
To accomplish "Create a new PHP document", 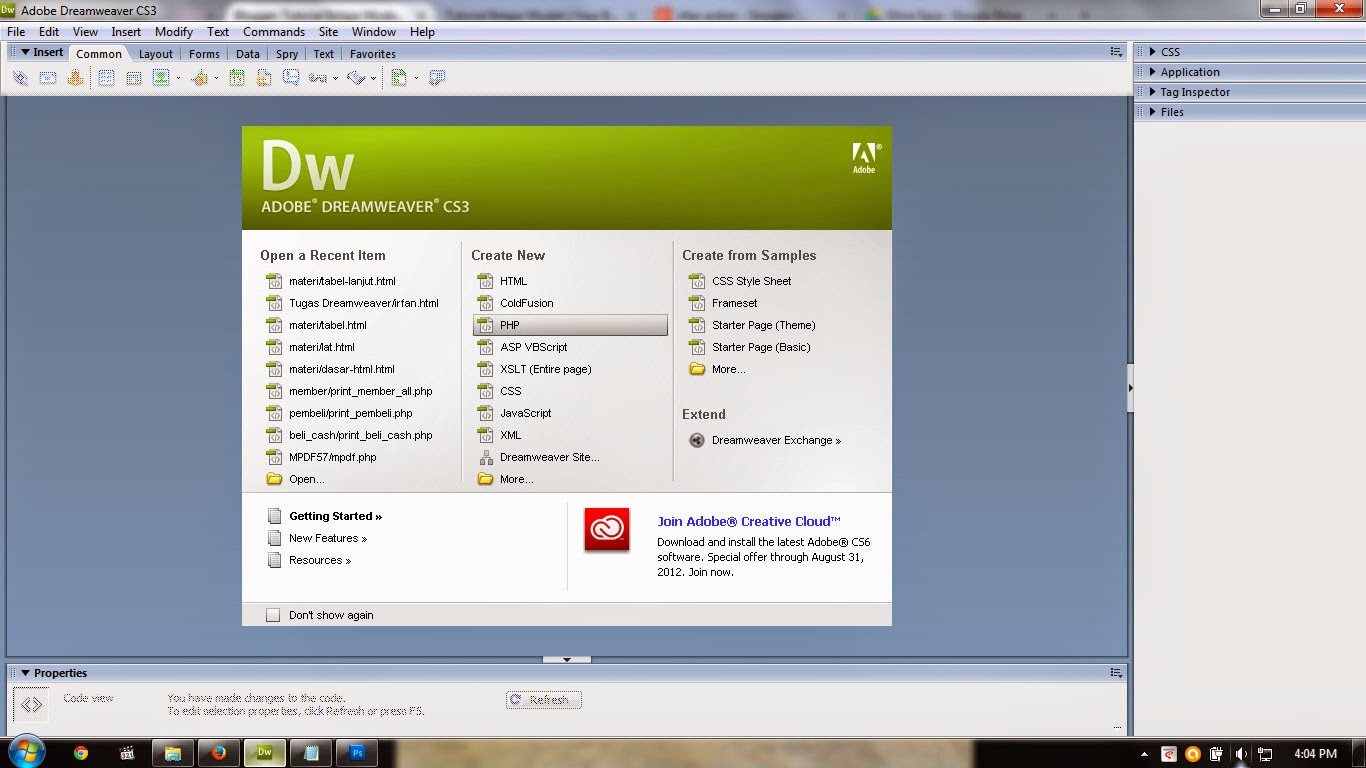I will [x=570, y=325].
